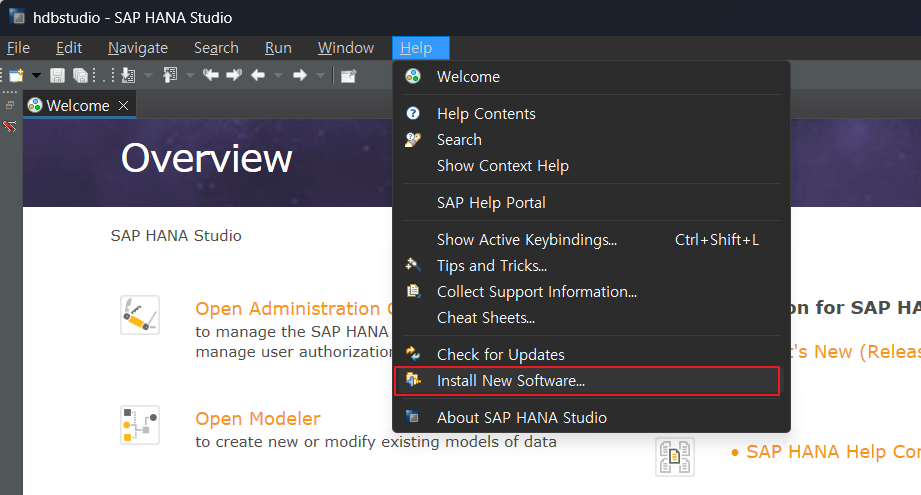Jump to previous edit location icon
921x495 pixels.
210,75
